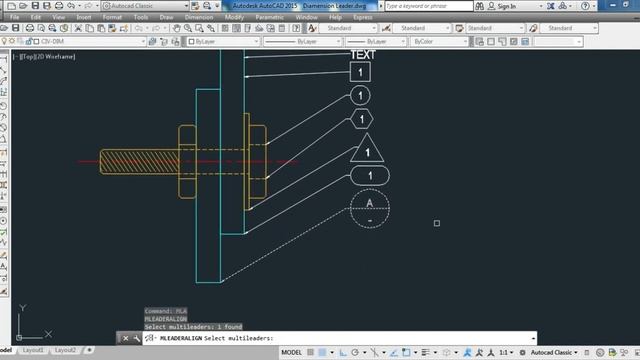The width and height of the screenshot is (640, 360).
Task: Click the keyword search input box
Action: click(429, 6)
